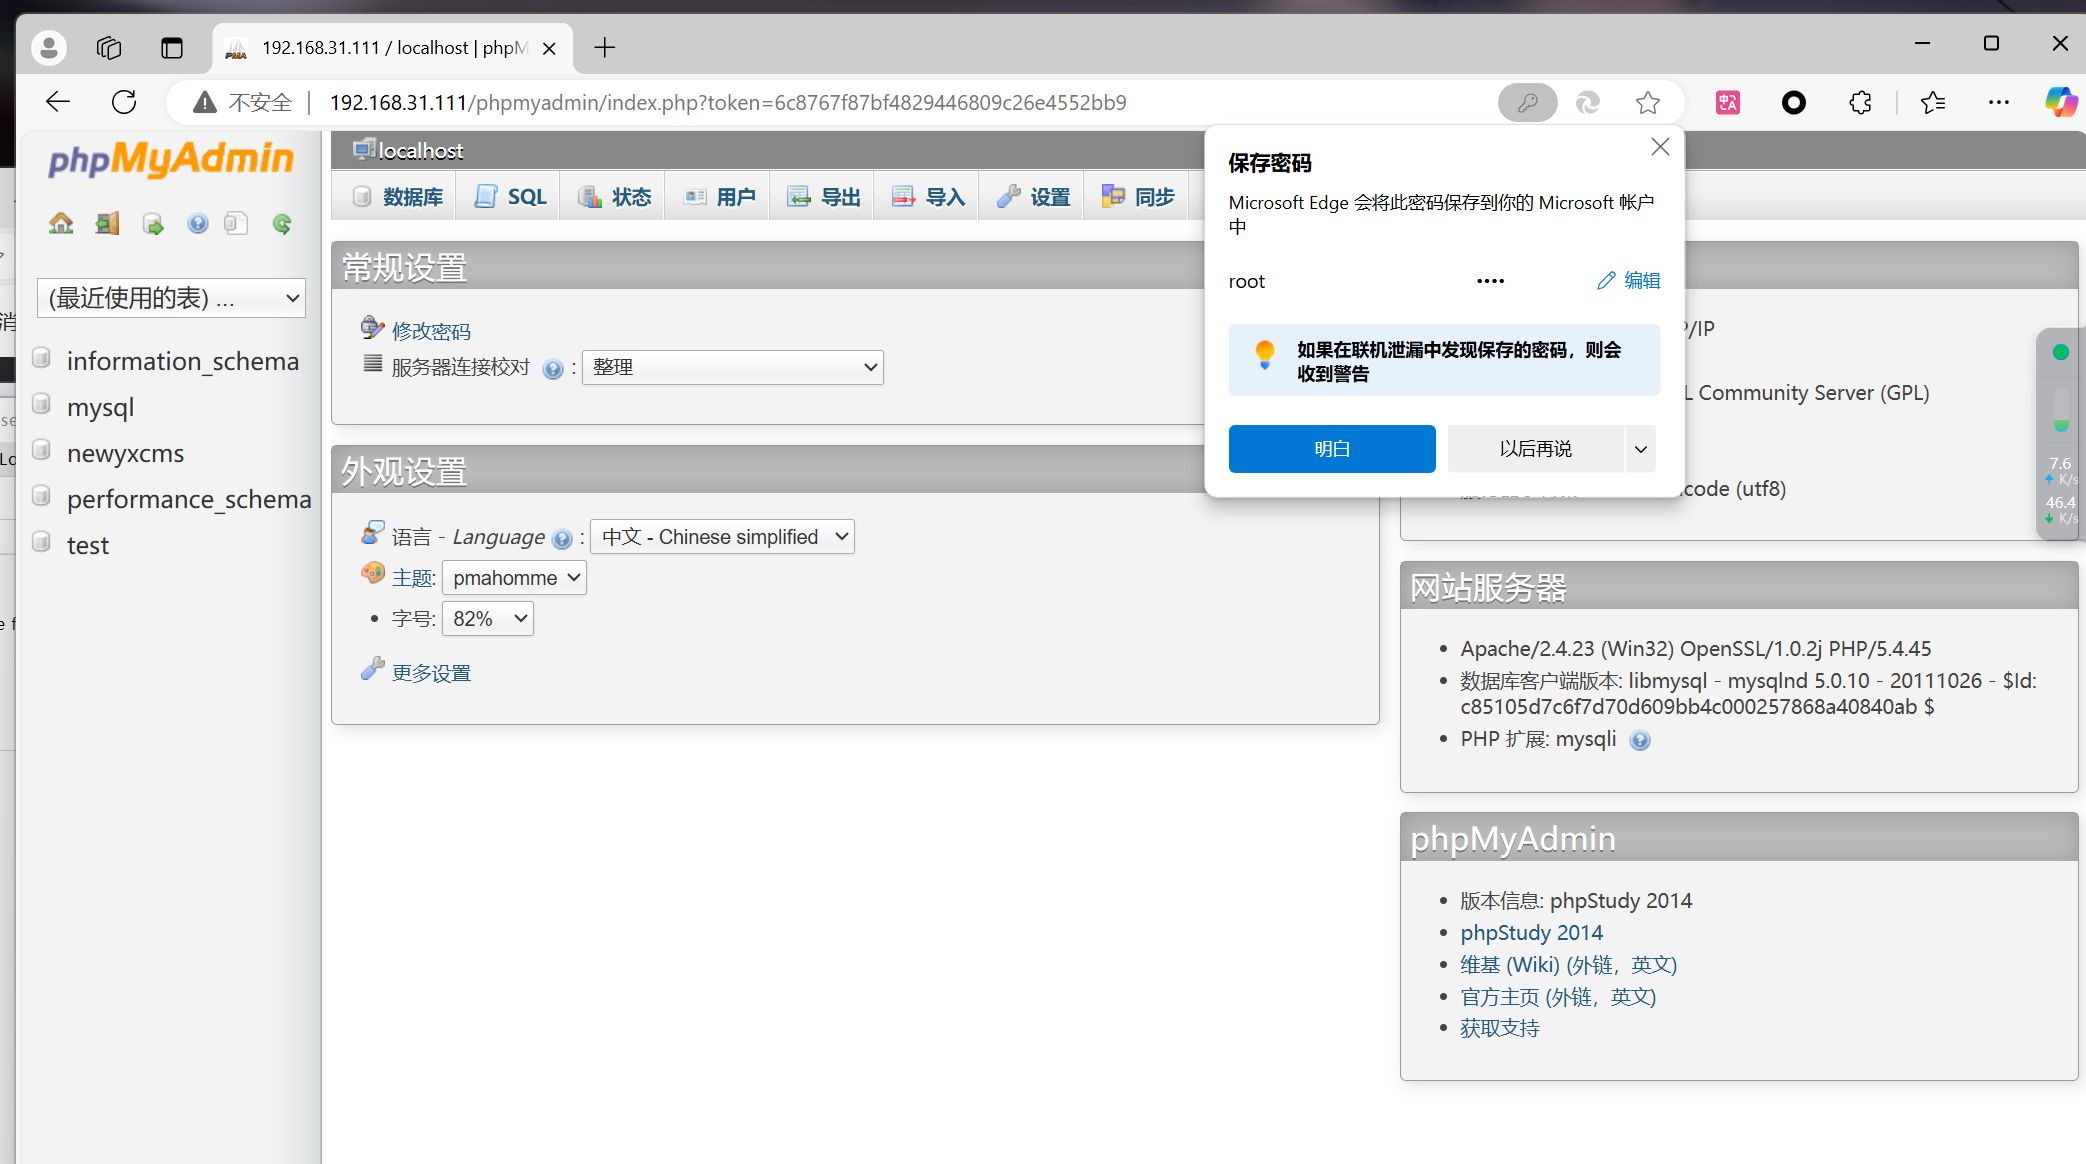The image size is (2086, 1164).
Task: Open the 同步 tab
Action: (1138, 197)
